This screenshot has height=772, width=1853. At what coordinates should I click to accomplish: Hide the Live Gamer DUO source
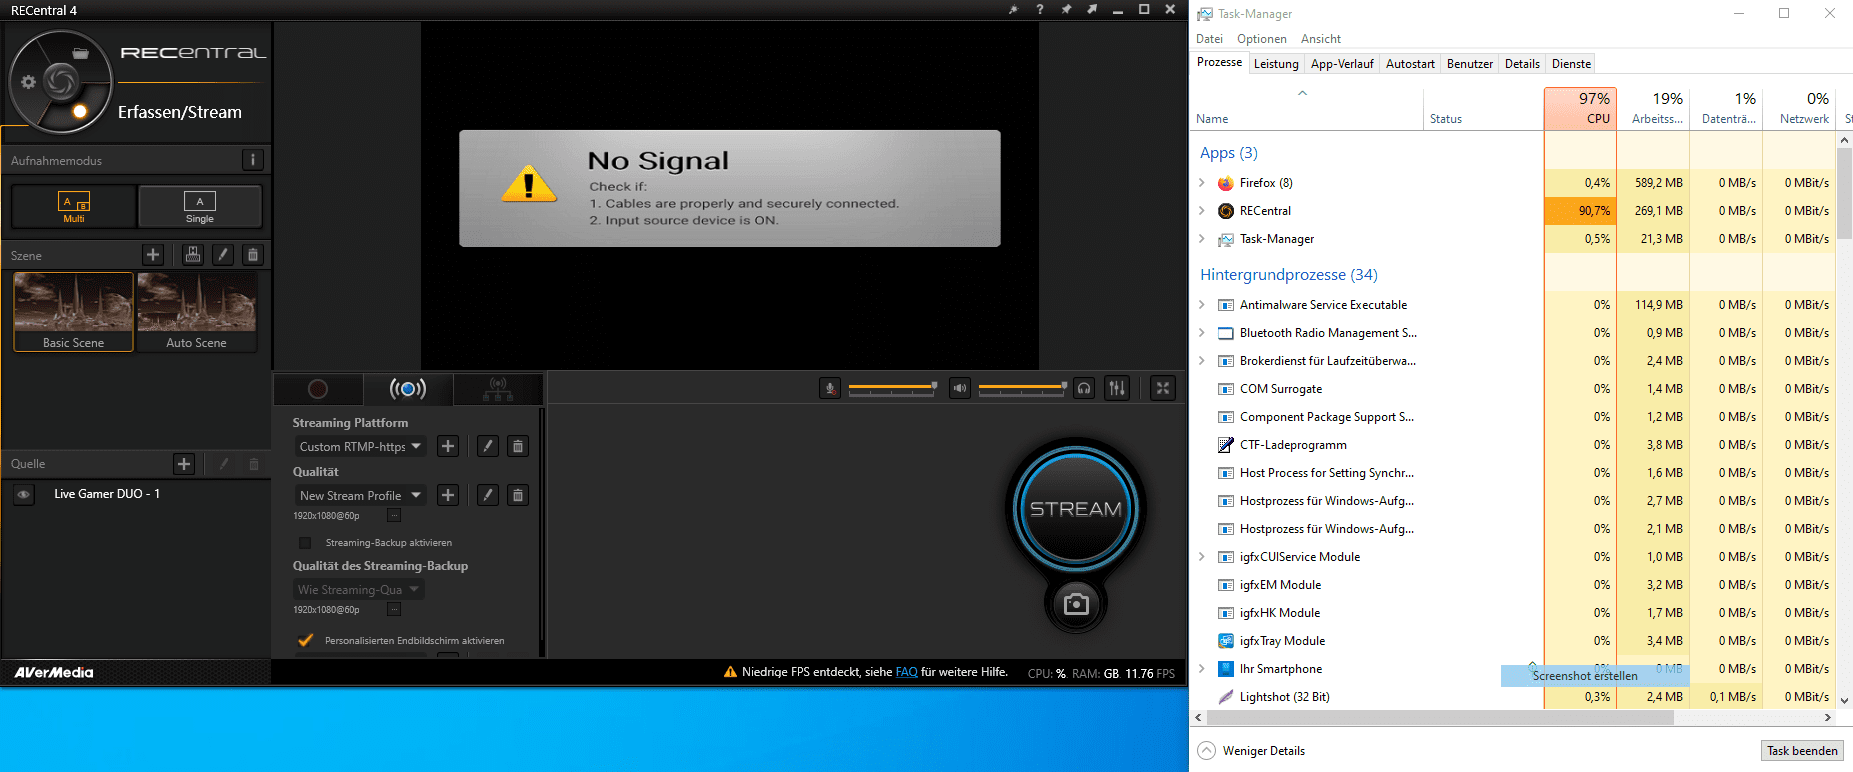click(23, 494)
